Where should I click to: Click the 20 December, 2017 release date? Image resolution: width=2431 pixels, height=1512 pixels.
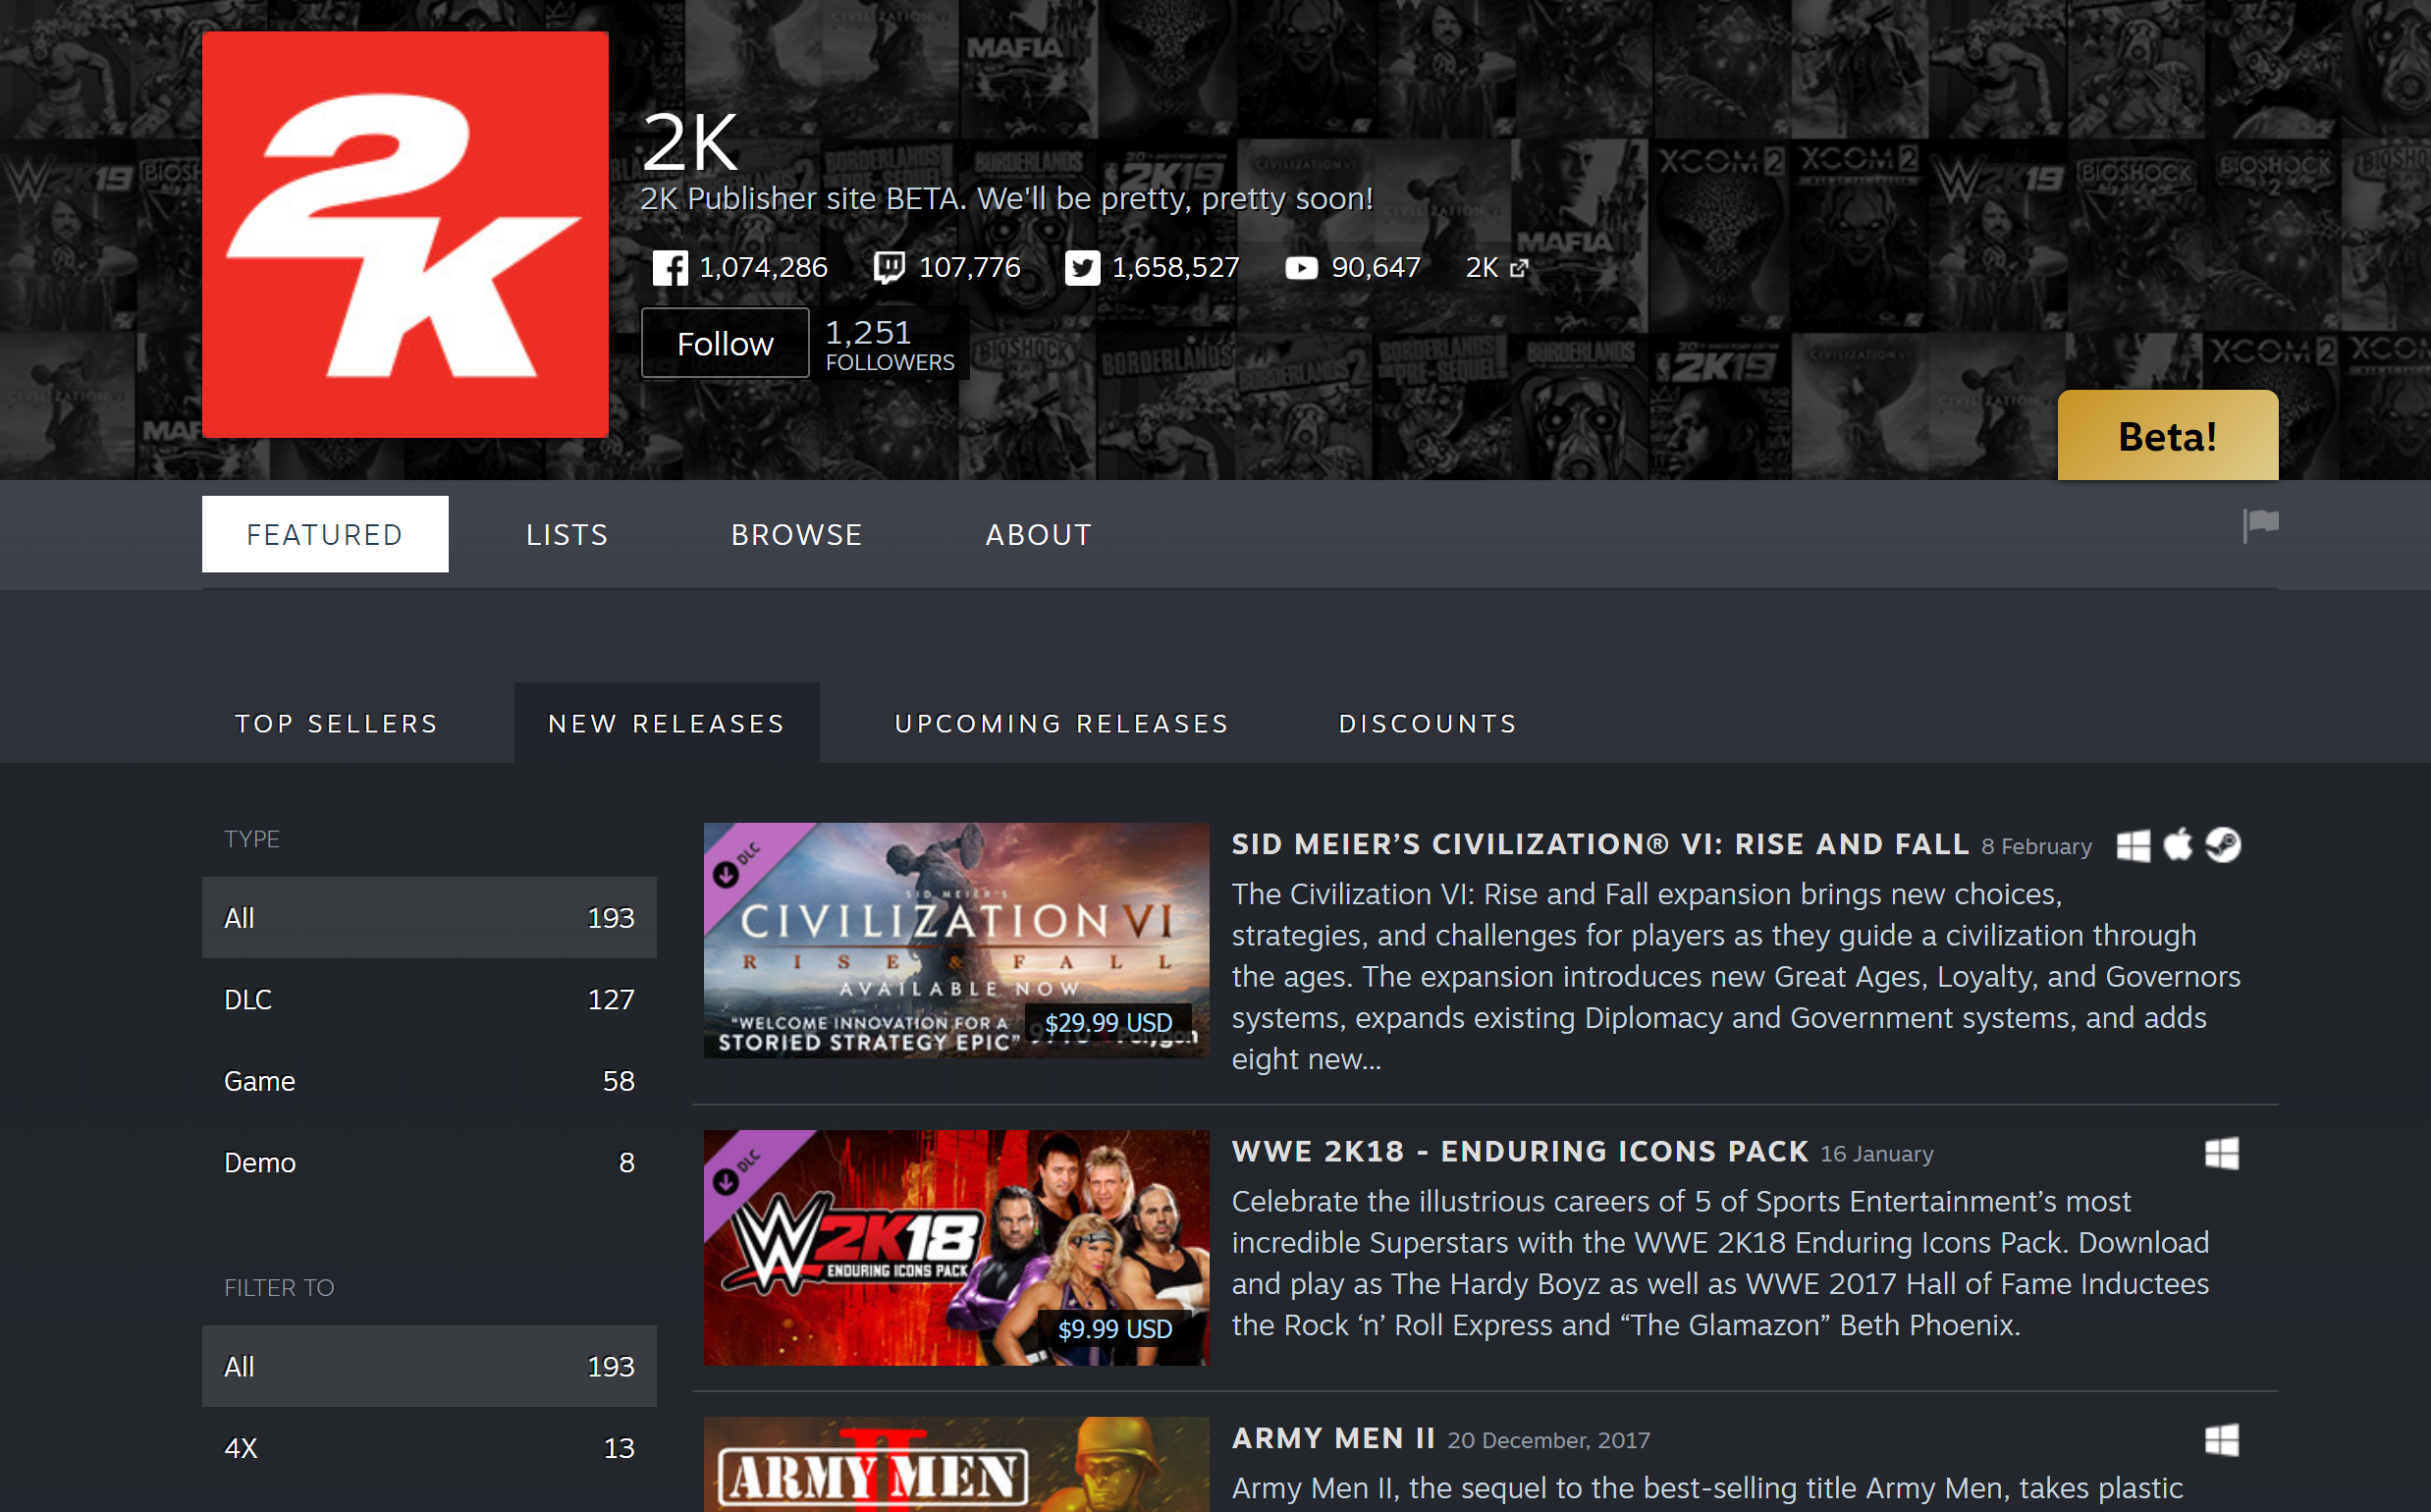1548,1440
